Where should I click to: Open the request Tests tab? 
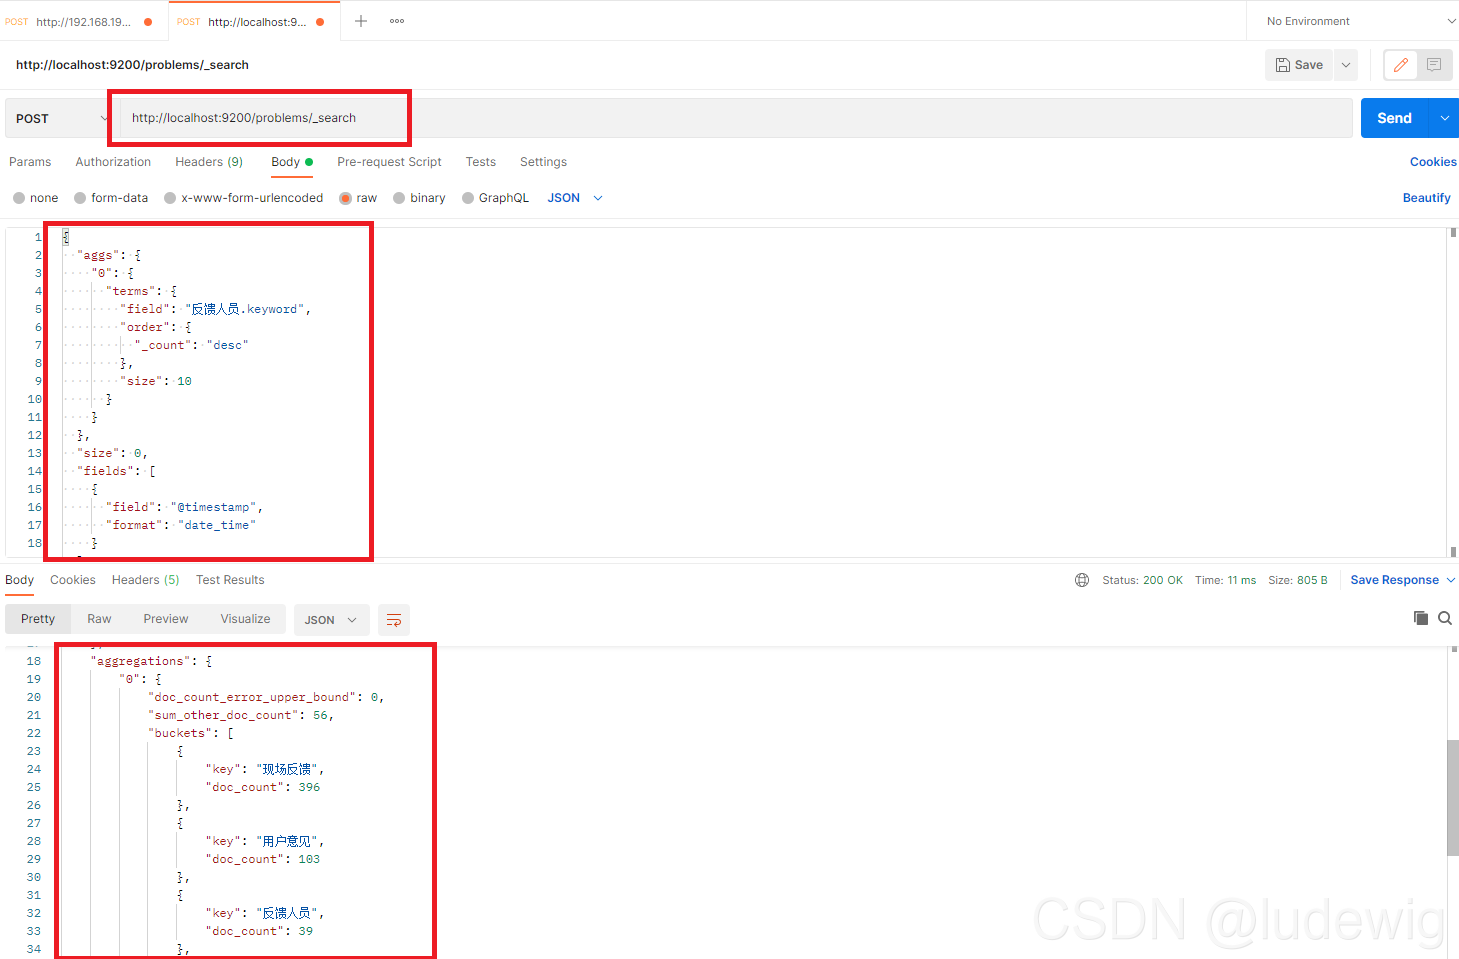[480, 162]
